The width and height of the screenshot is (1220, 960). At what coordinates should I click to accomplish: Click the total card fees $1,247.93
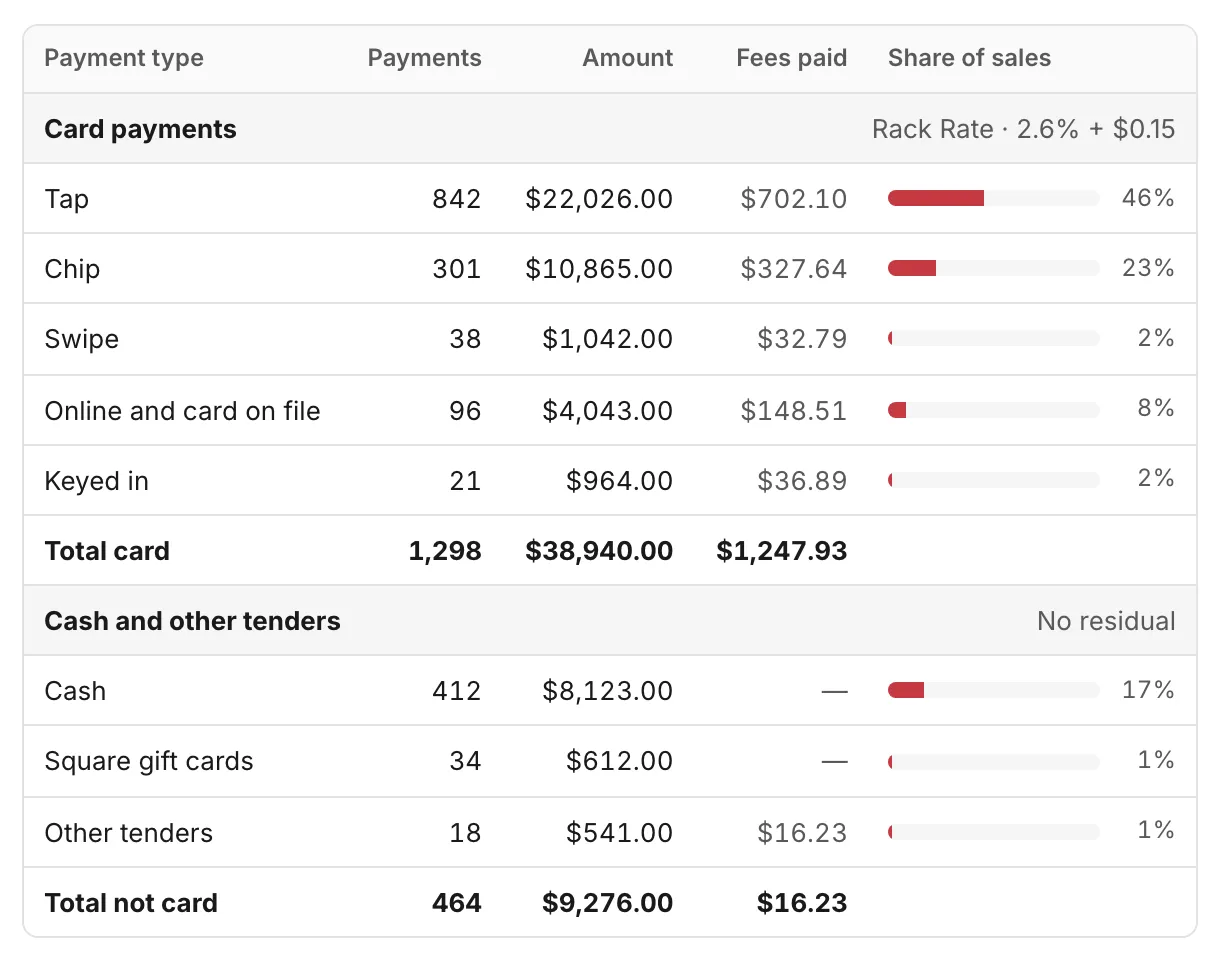click(782, 551)
